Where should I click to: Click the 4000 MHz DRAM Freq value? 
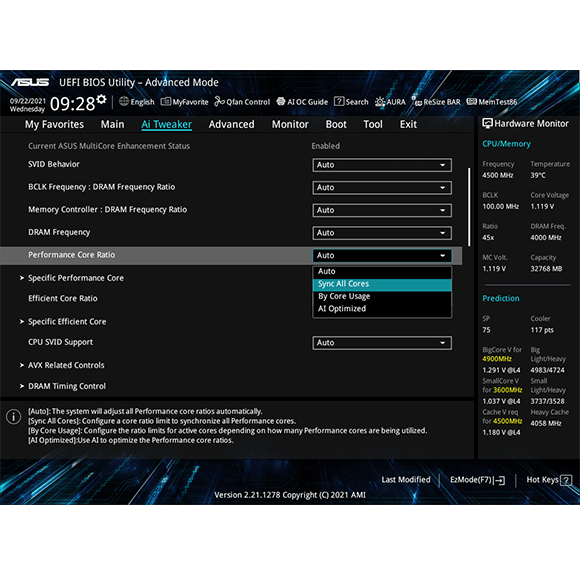tap(546, 237)
